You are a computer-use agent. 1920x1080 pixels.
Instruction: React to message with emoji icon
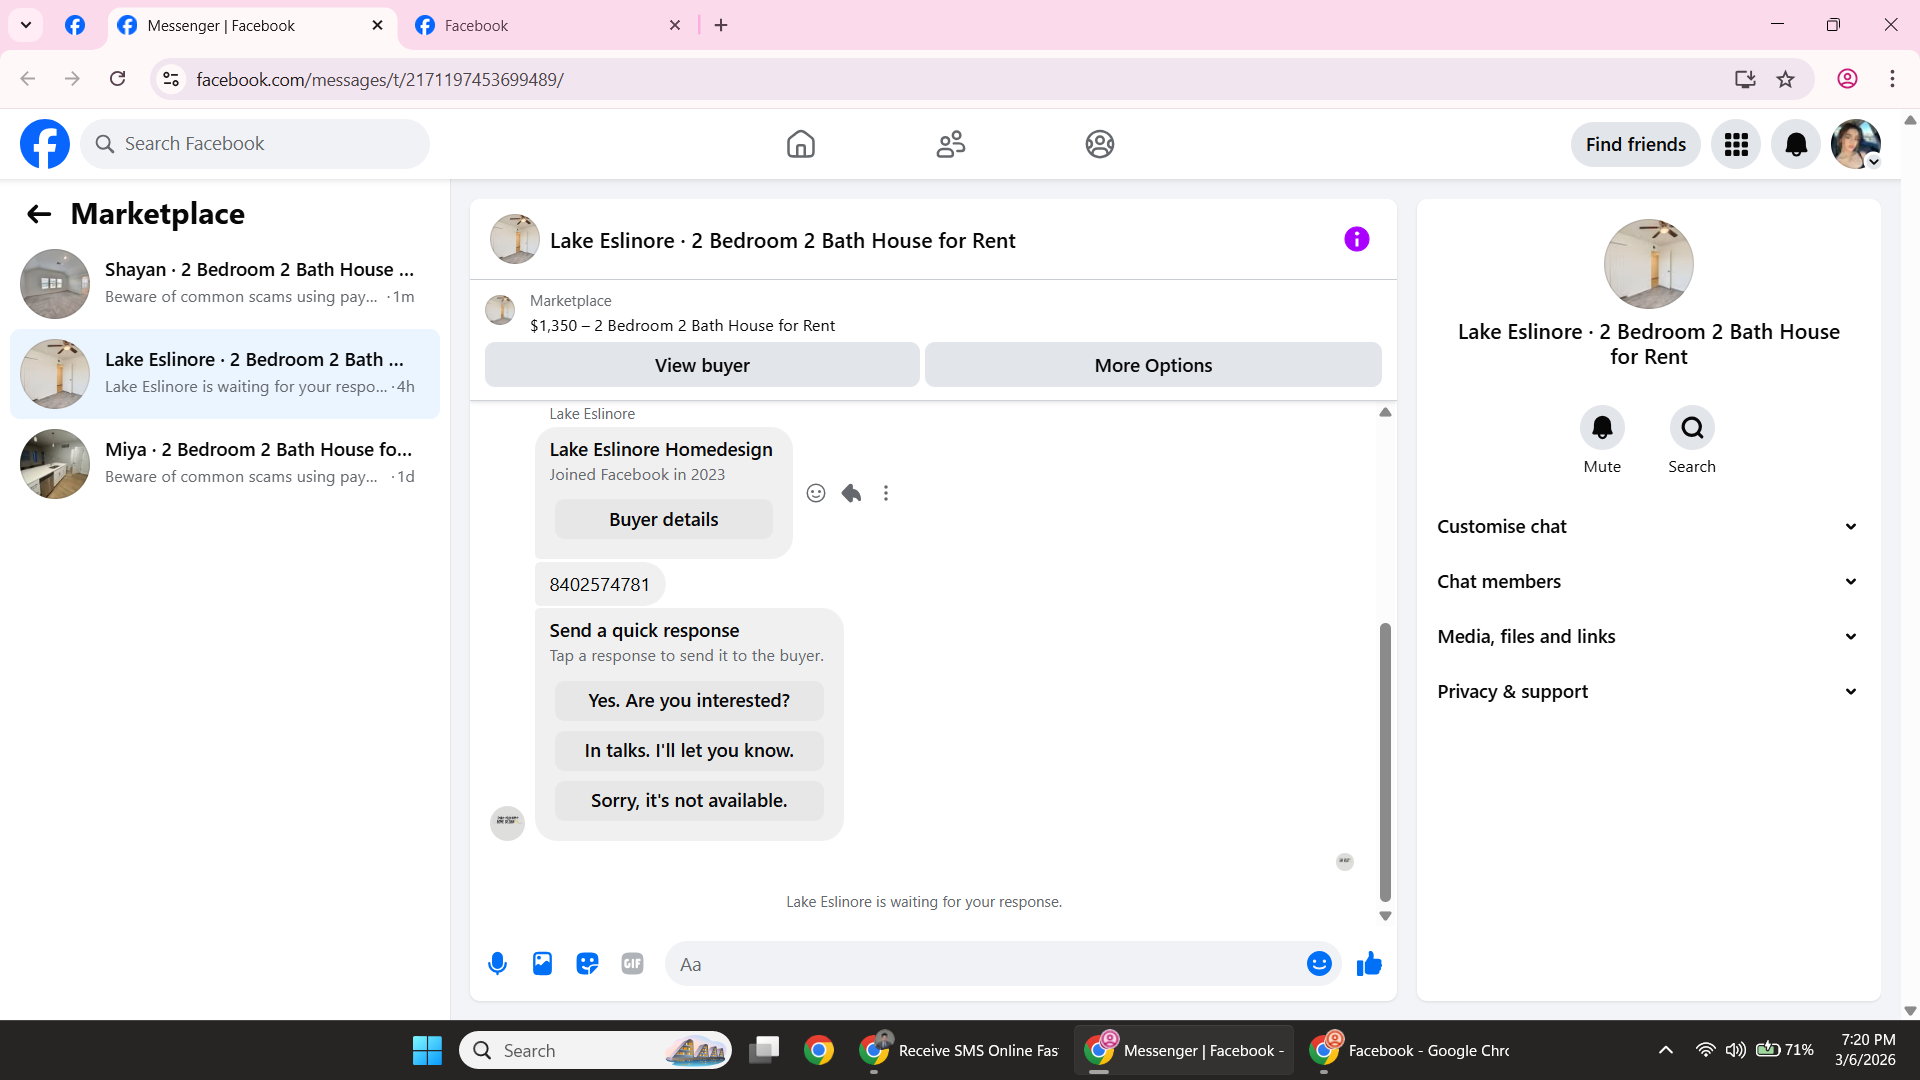tap(816, 493)
